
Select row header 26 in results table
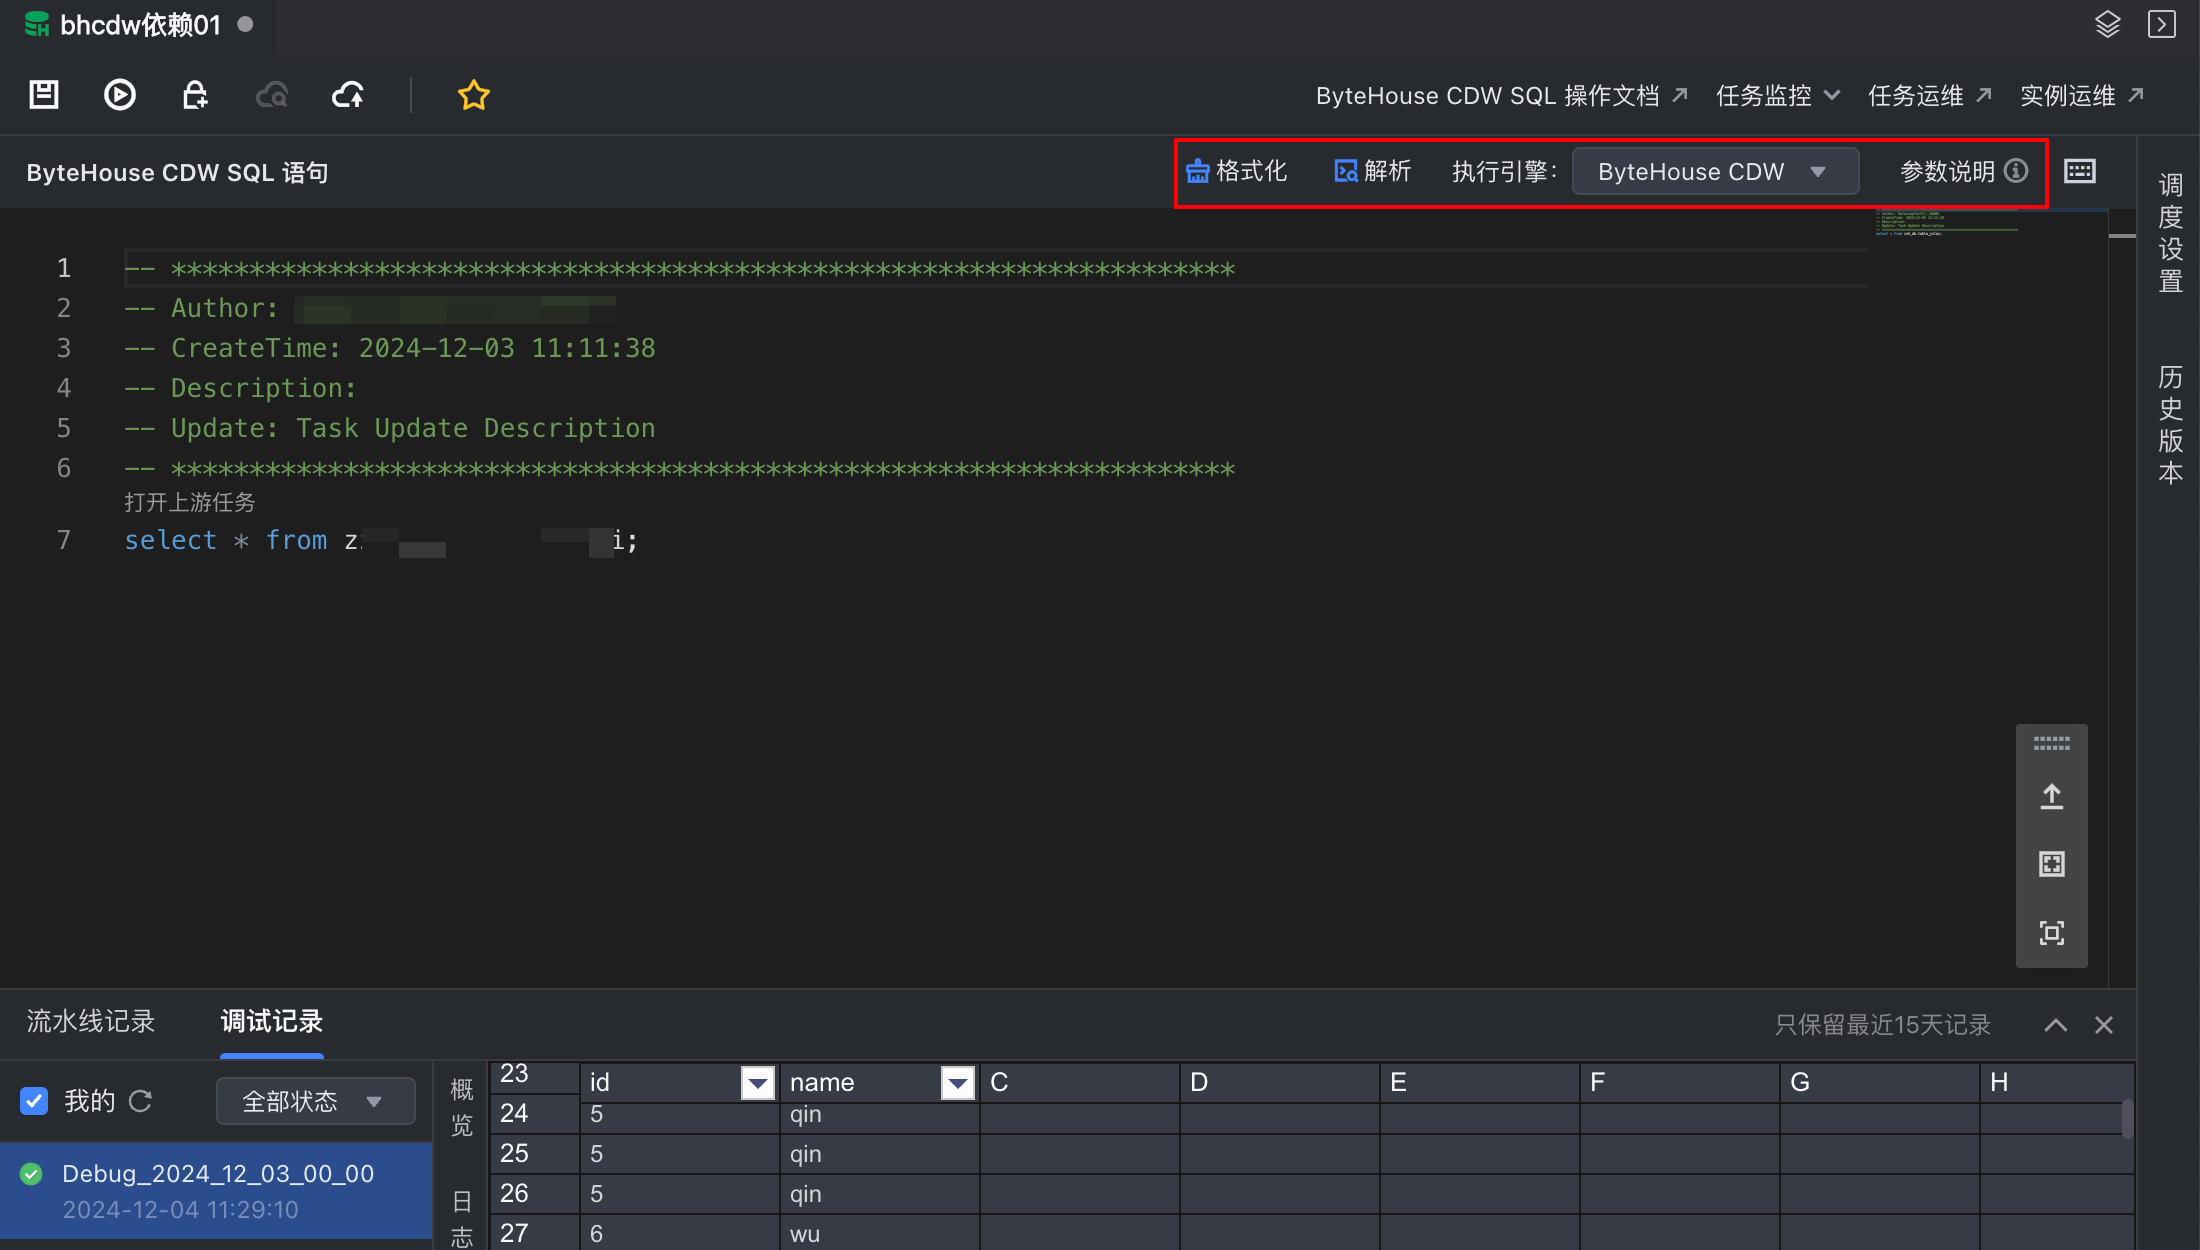coord(535,1194)
